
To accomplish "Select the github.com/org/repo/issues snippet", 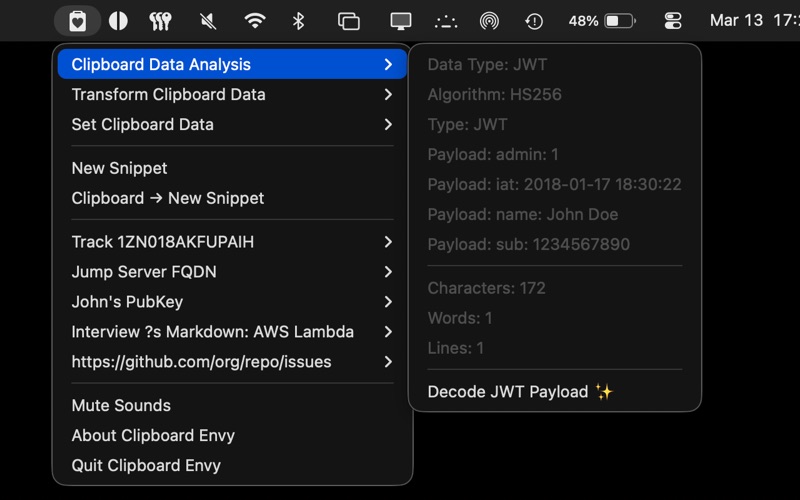I will (x=232, y=362).
